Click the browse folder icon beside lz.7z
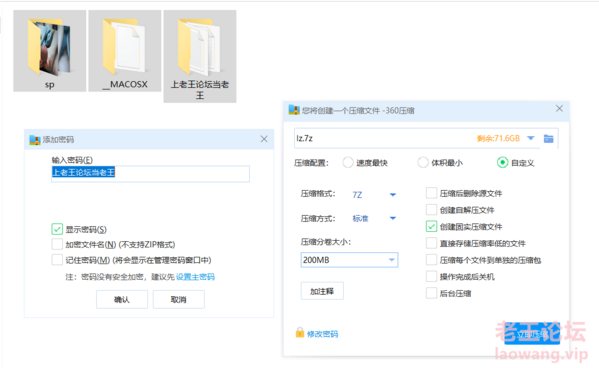 (549, 138)
